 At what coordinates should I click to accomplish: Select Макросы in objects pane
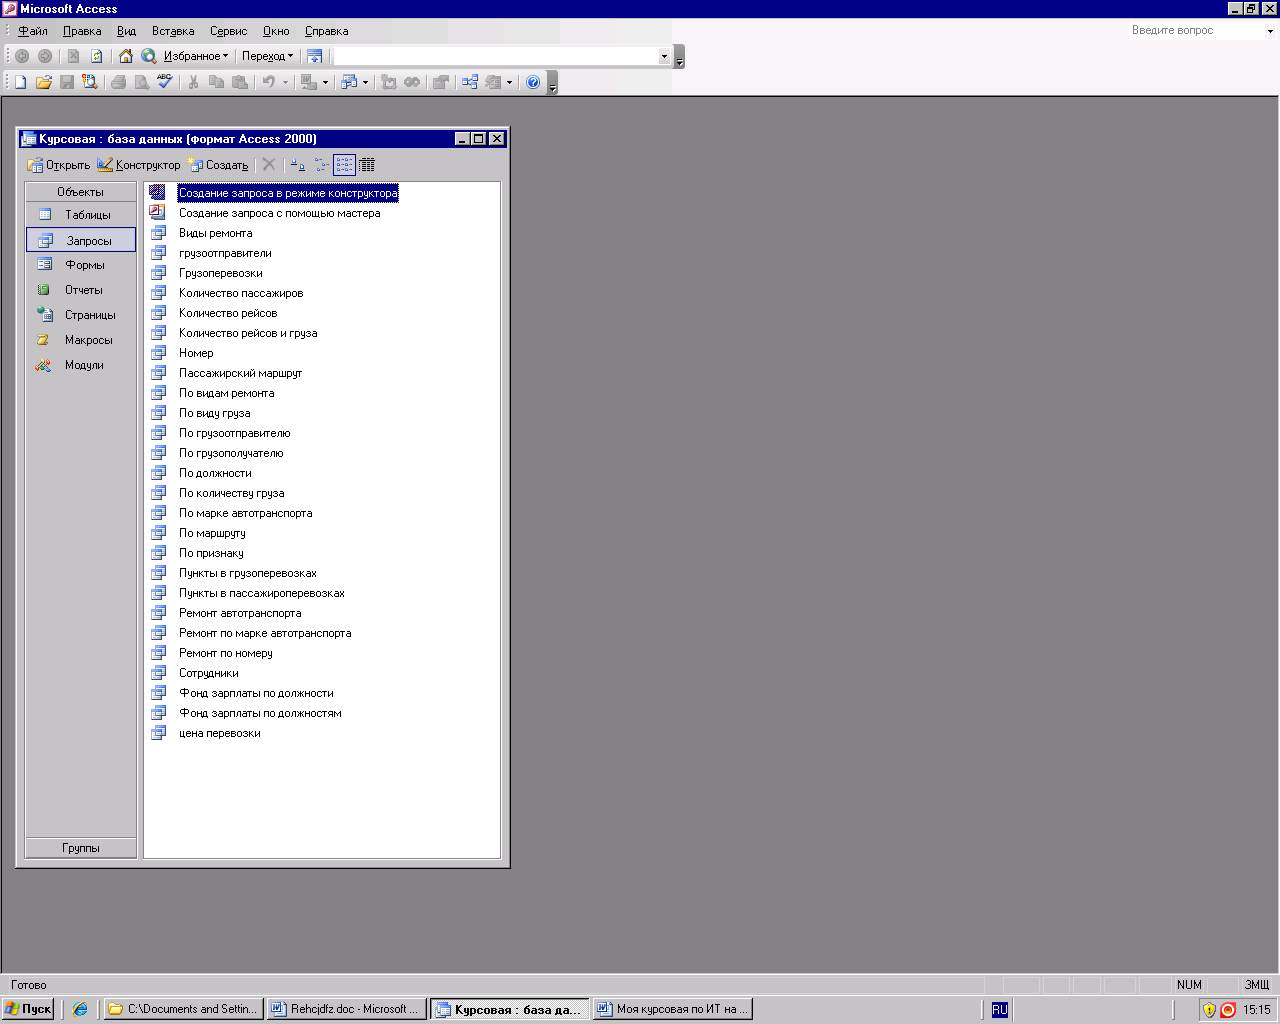80,340
